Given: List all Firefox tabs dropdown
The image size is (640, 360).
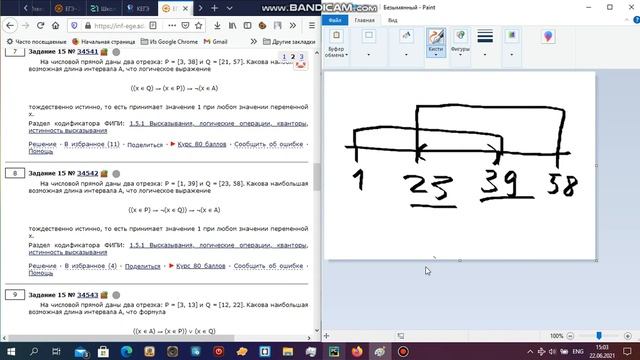Looking at the screenshot, I should (229, 8).
